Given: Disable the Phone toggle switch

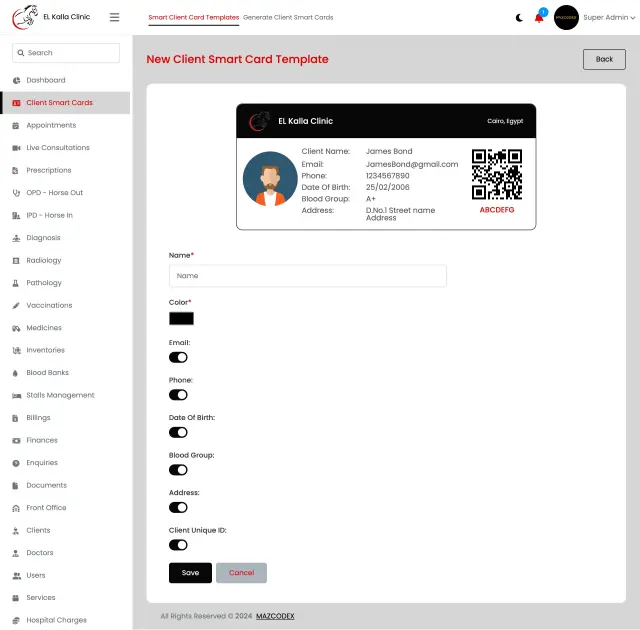Looking at the screenshot, I should tap(178, 395).
